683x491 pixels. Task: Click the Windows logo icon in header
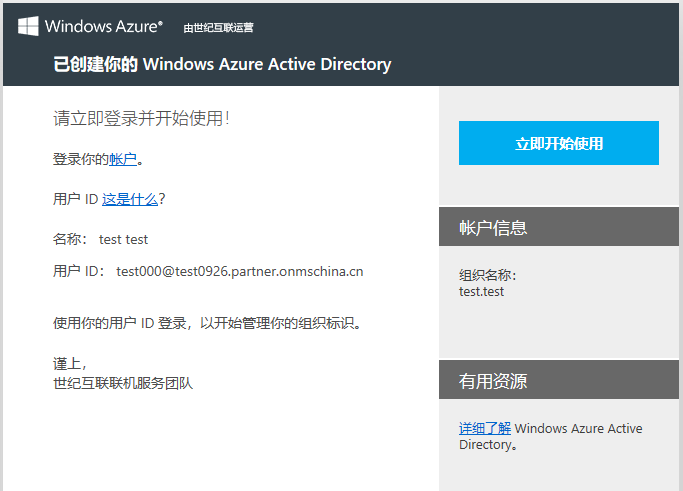coord(28,26)
